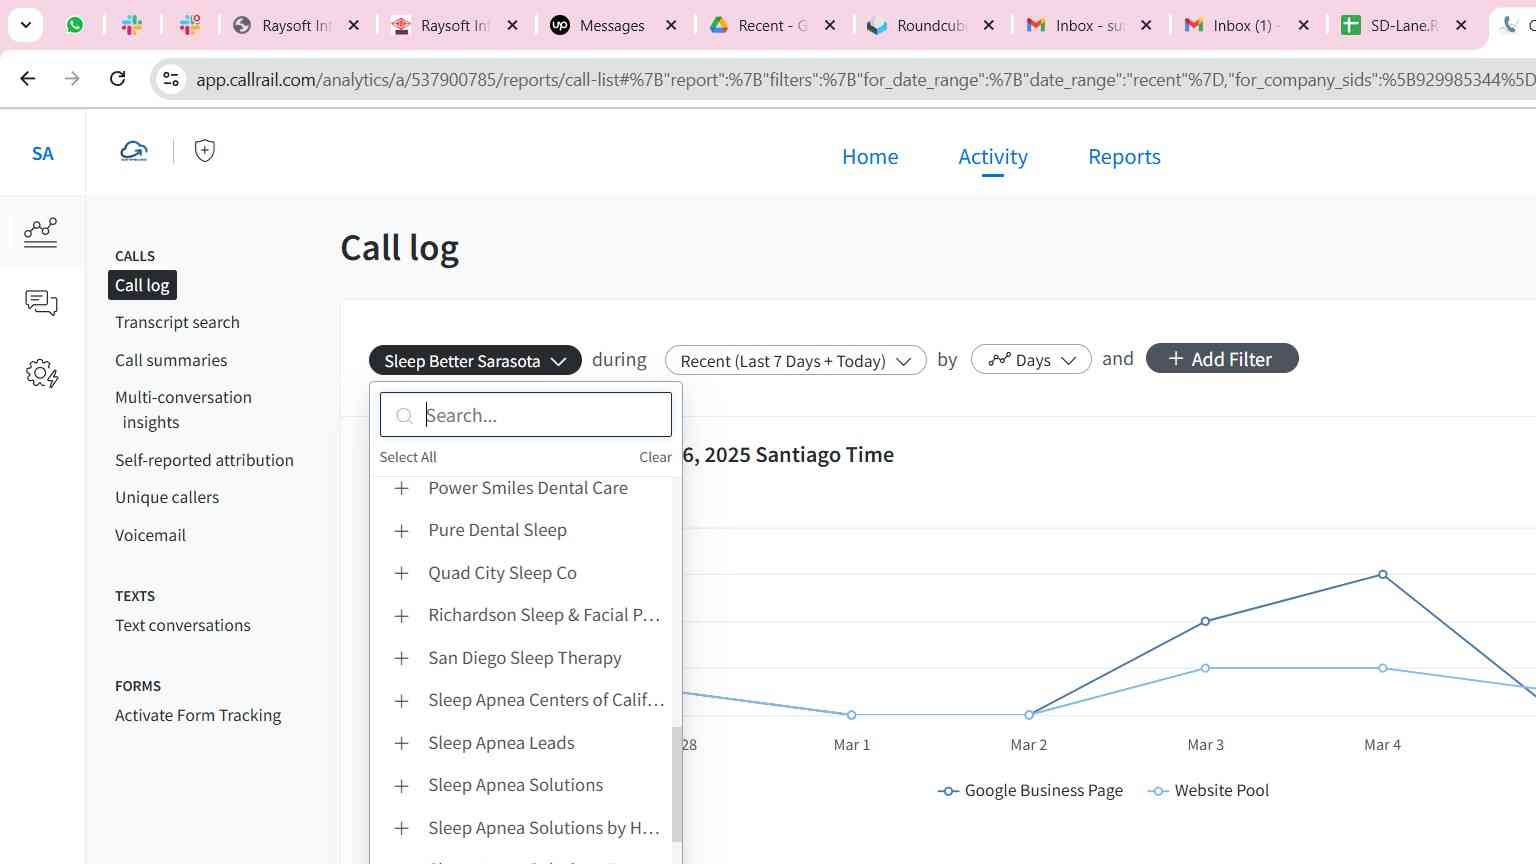This screenshot has height=864, width=1536.
Task: Add Sleep Apnea Solutions plus icon
Action: pos(401,786)
